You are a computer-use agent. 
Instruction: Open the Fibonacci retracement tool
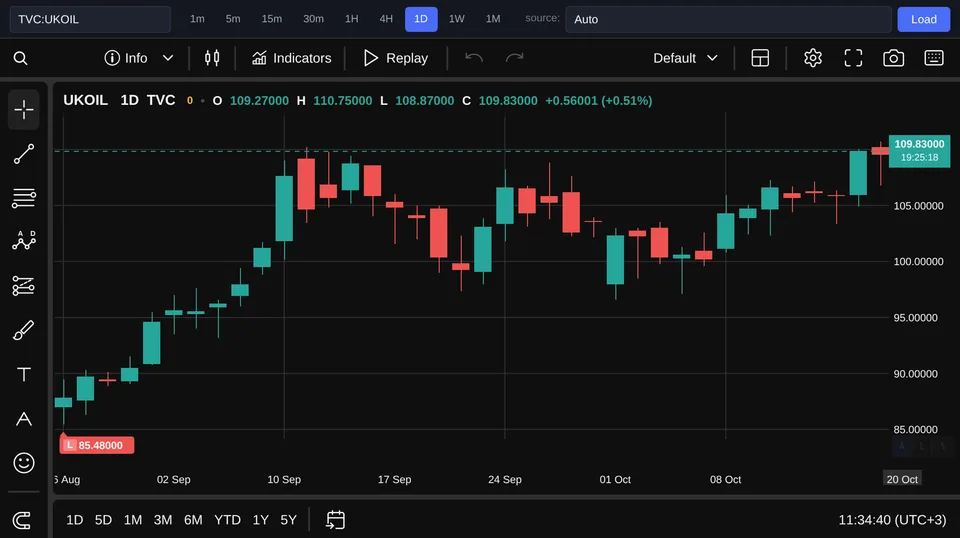tap(24, 198)
